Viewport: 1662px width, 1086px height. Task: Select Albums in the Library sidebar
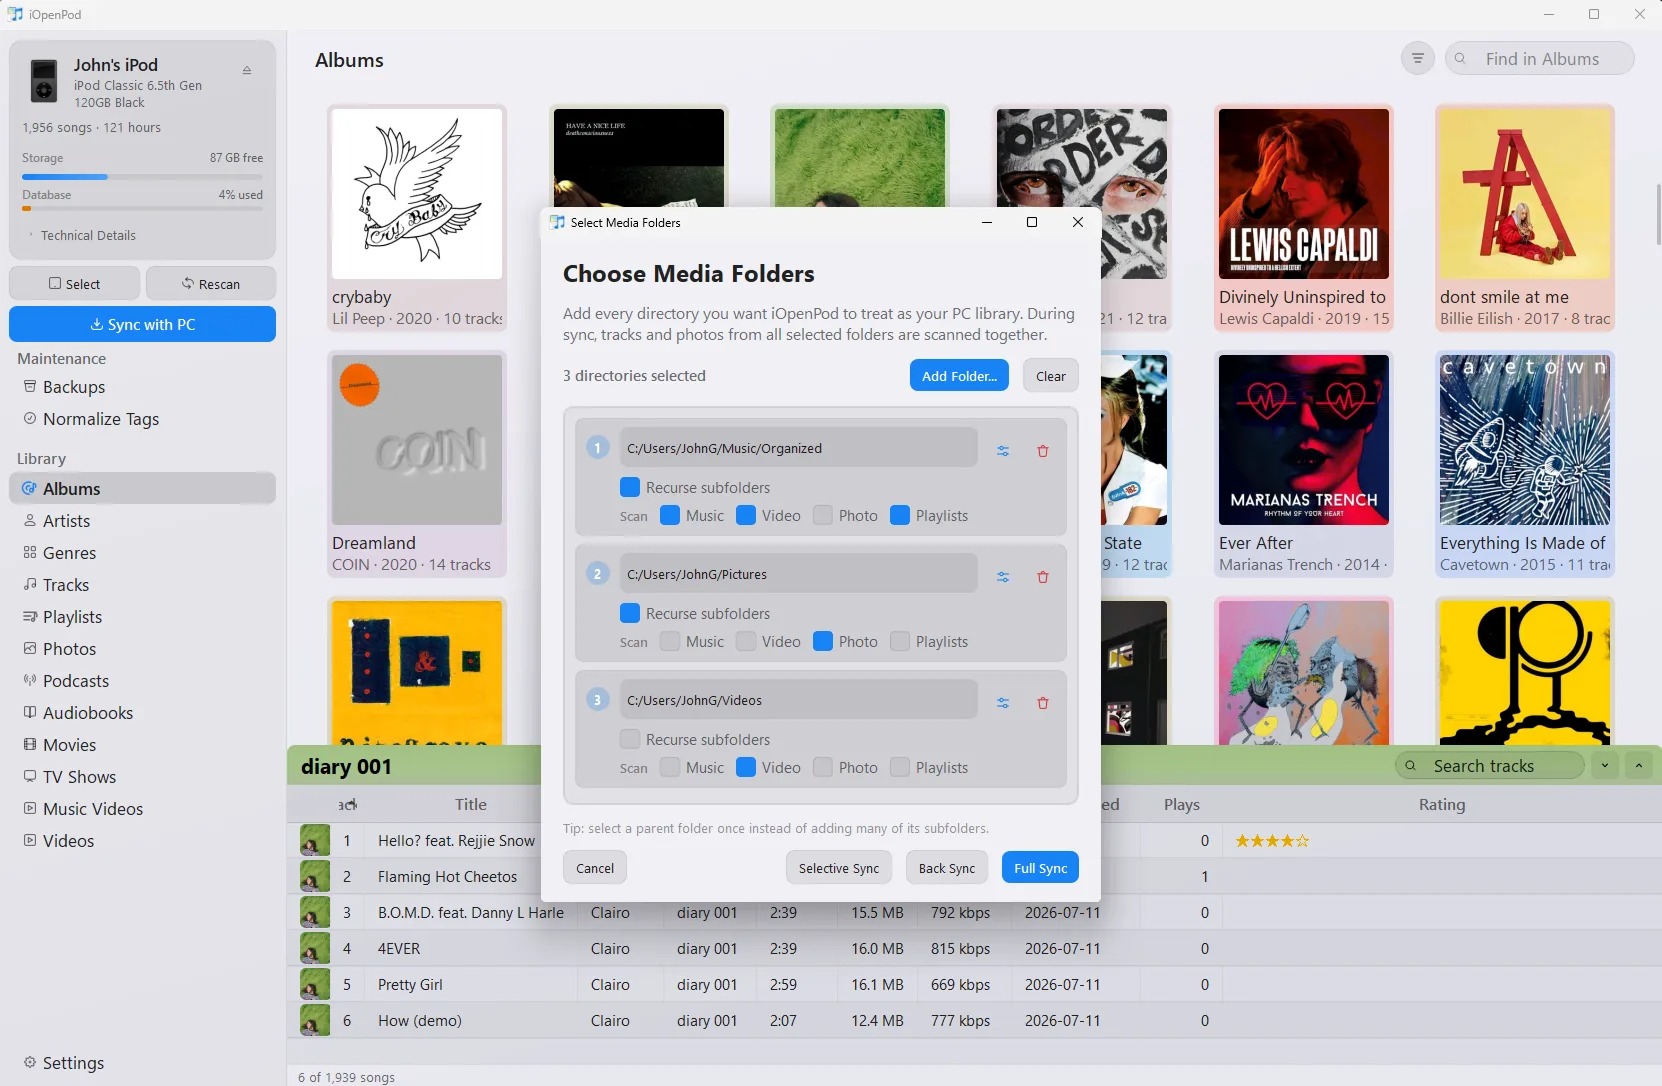point(142,489)
